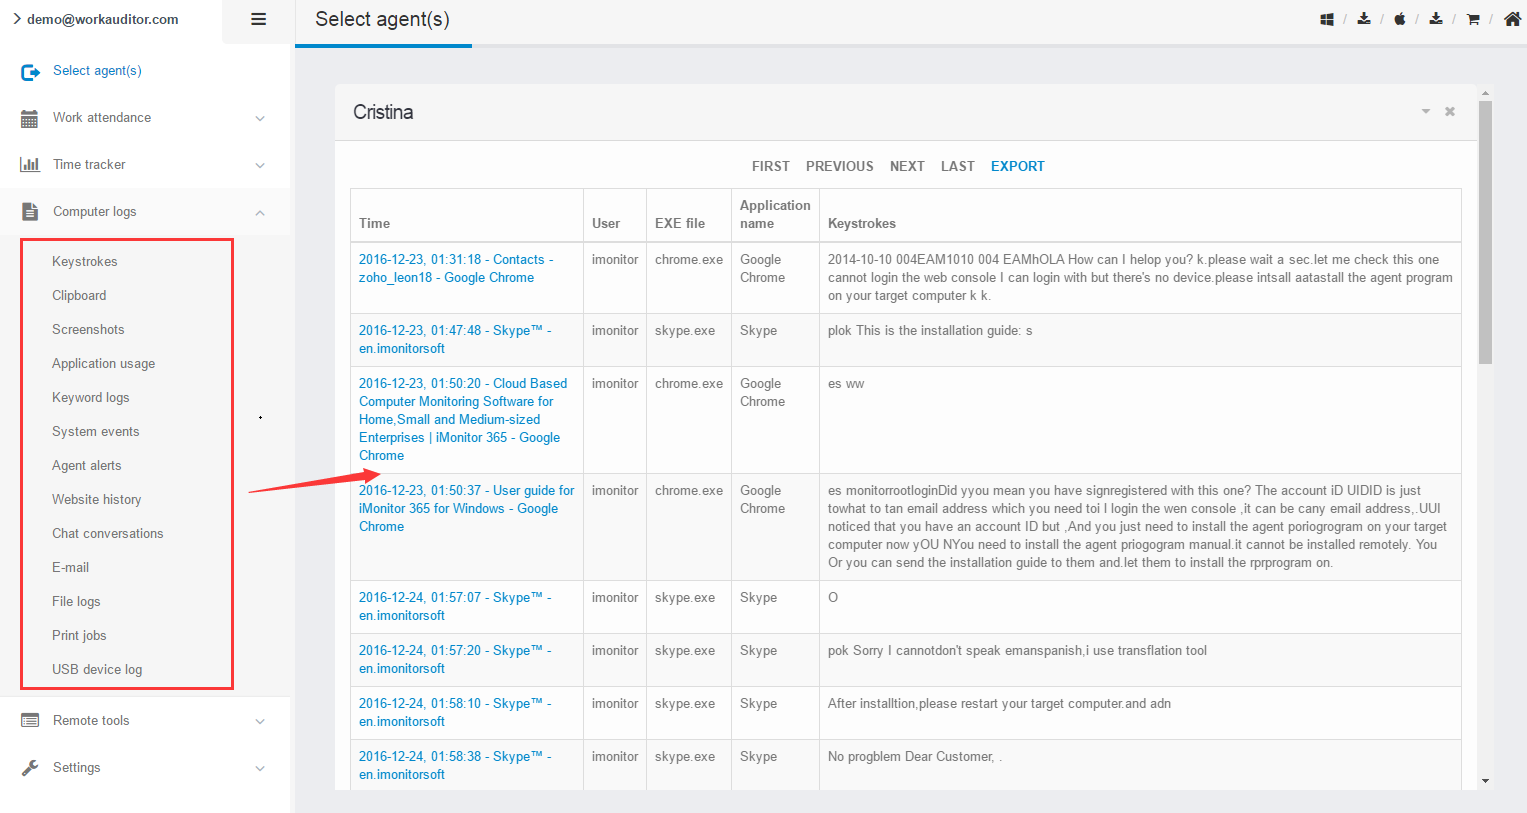Expand the demo@workauditor.com account arrow
This screenshot has height=813, width=1527.
pyautogui.click(x=17, y=19)
